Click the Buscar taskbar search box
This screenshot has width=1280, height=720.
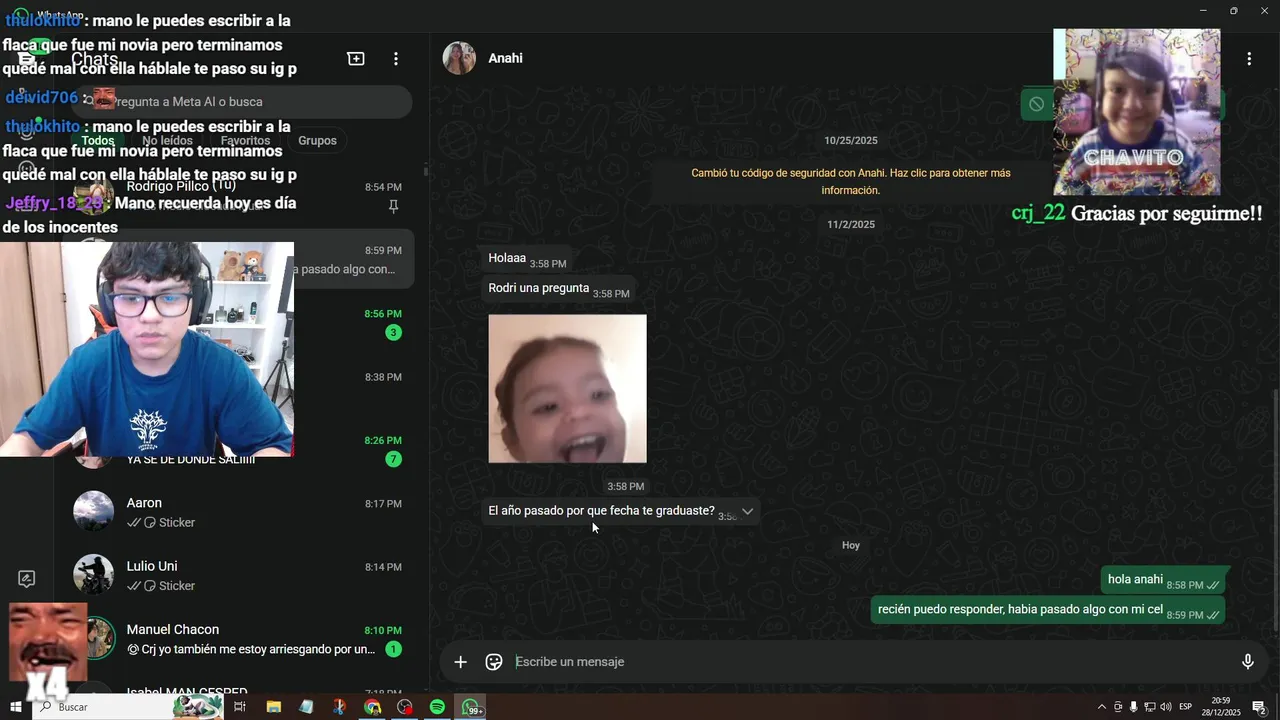click(130, 707)
